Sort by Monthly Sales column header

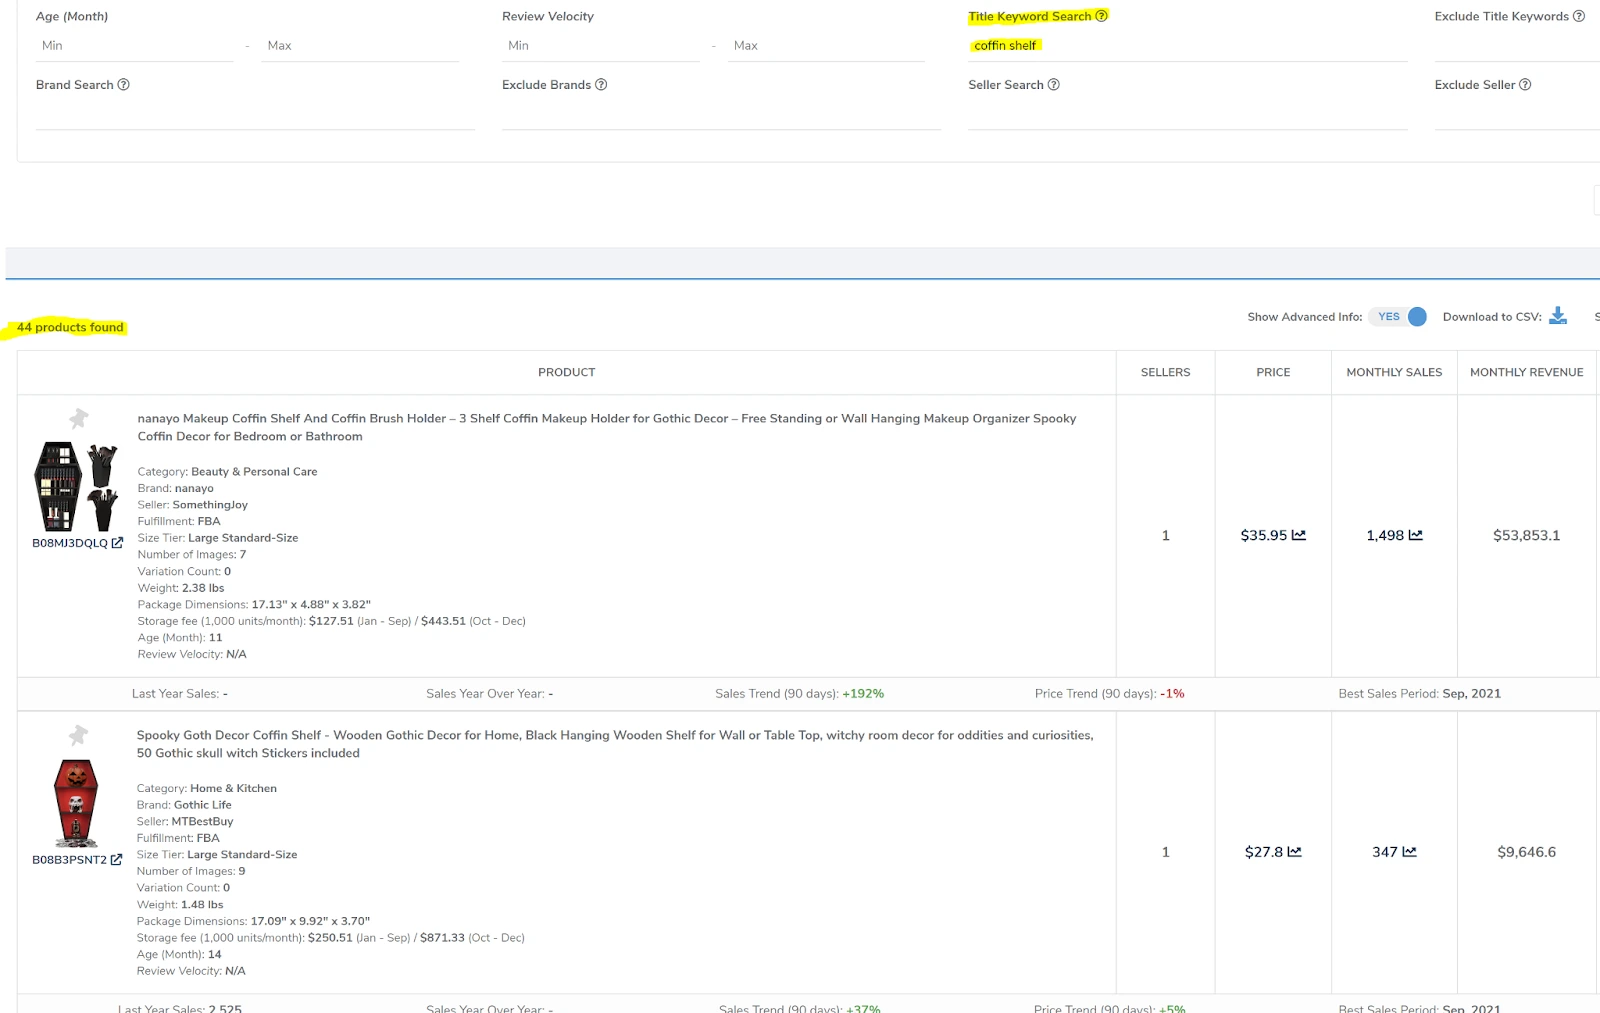coord(1393,372)
